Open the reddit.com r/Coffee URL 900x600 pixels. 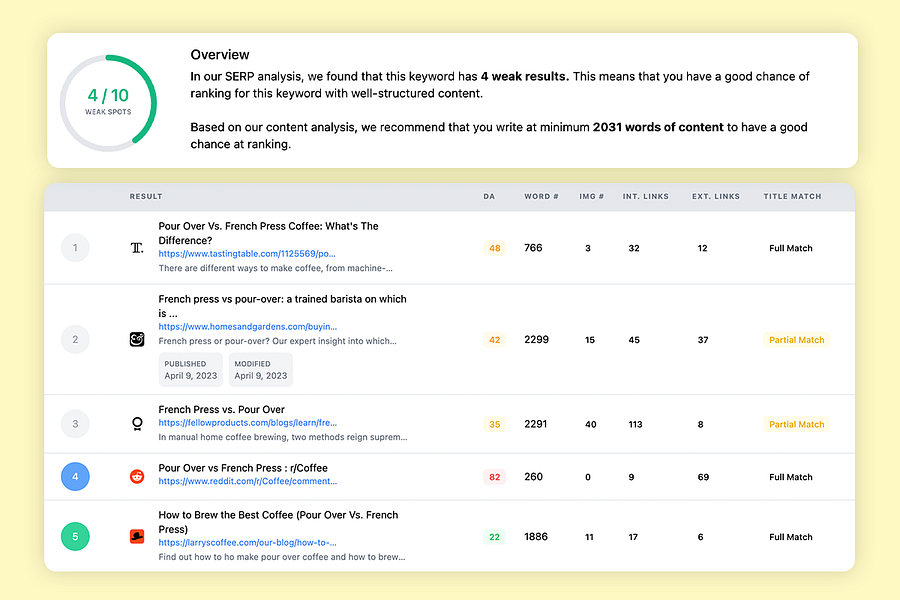[247, 481]
